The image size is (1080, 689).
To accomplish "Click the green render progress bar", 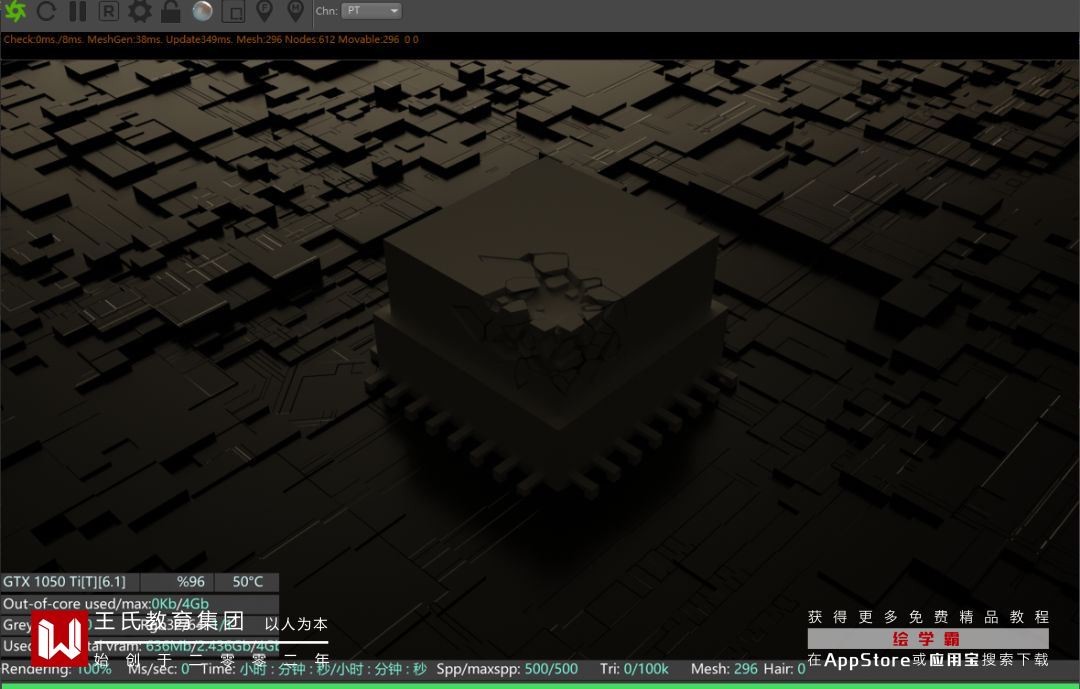I will 540,686.
